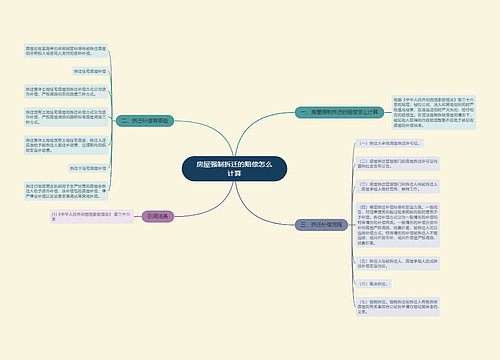The width and height of the screenshot is (500, 360).
Task: Select the note on 国有土地住宅房屋 compensation methods
Action: [x=66, y=117]
